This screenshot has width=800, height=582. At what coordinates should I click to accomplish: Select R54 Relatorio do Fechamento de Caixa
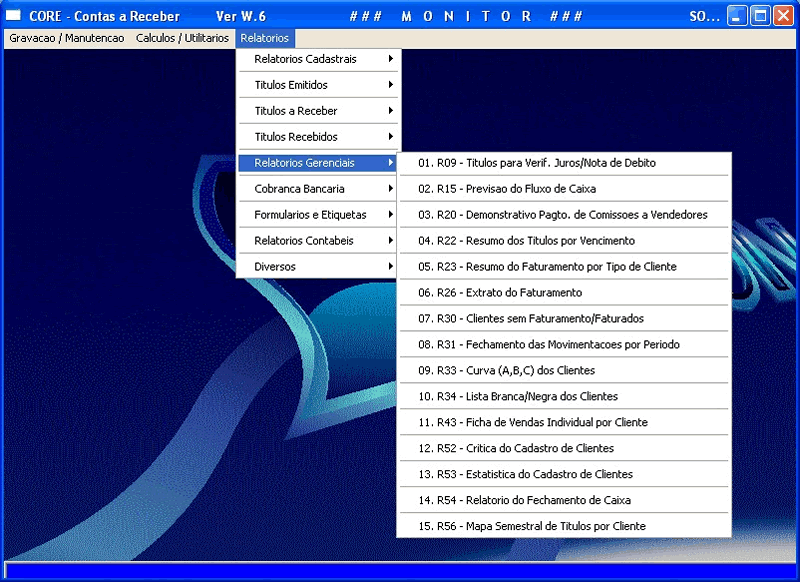pos(564,501)
